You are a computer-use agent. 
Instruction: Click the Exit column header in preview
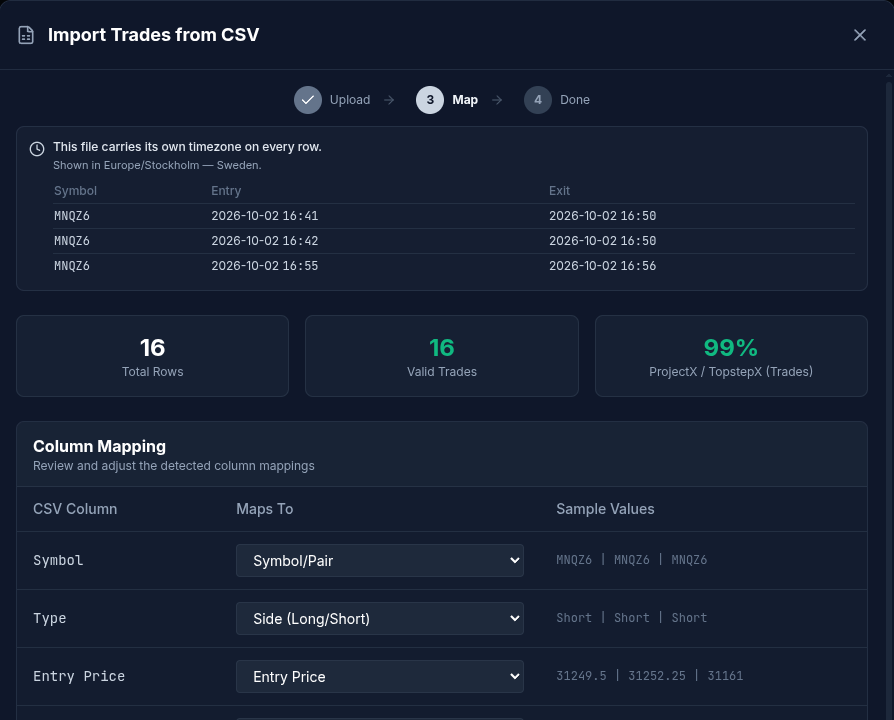[559, 191]
